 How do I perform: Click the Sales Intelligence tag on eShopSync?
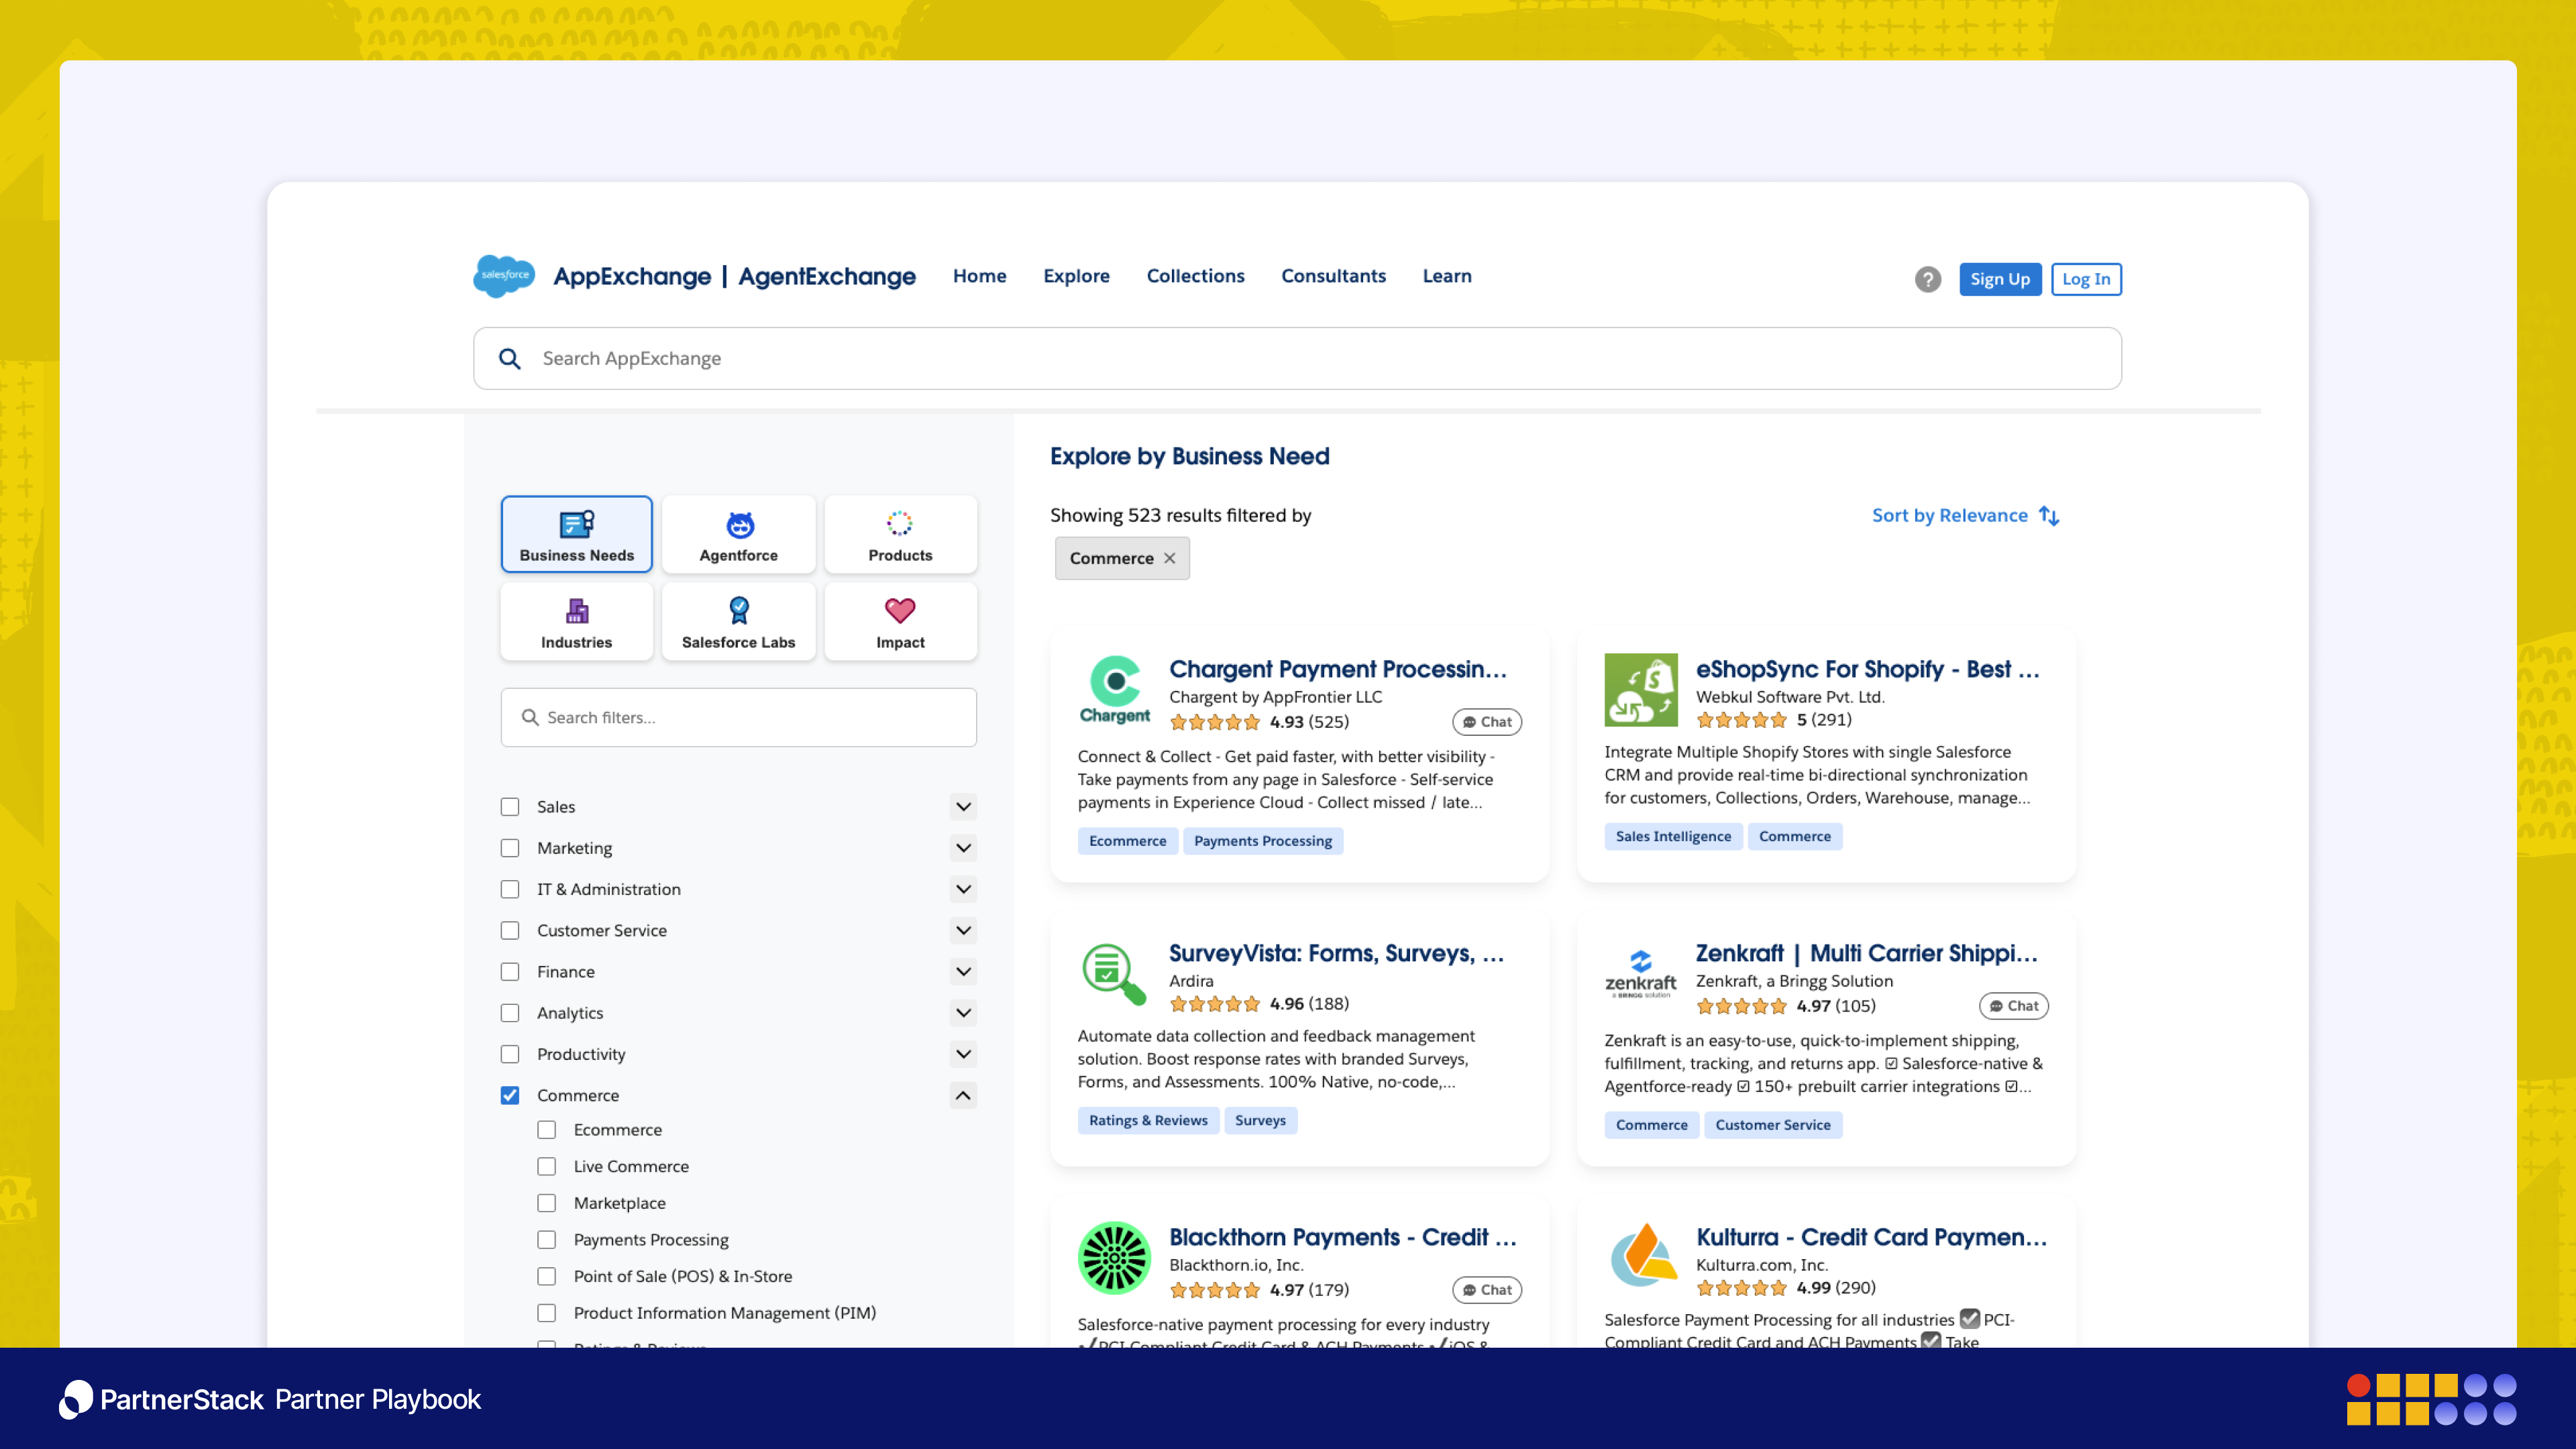click(1673, 836)
